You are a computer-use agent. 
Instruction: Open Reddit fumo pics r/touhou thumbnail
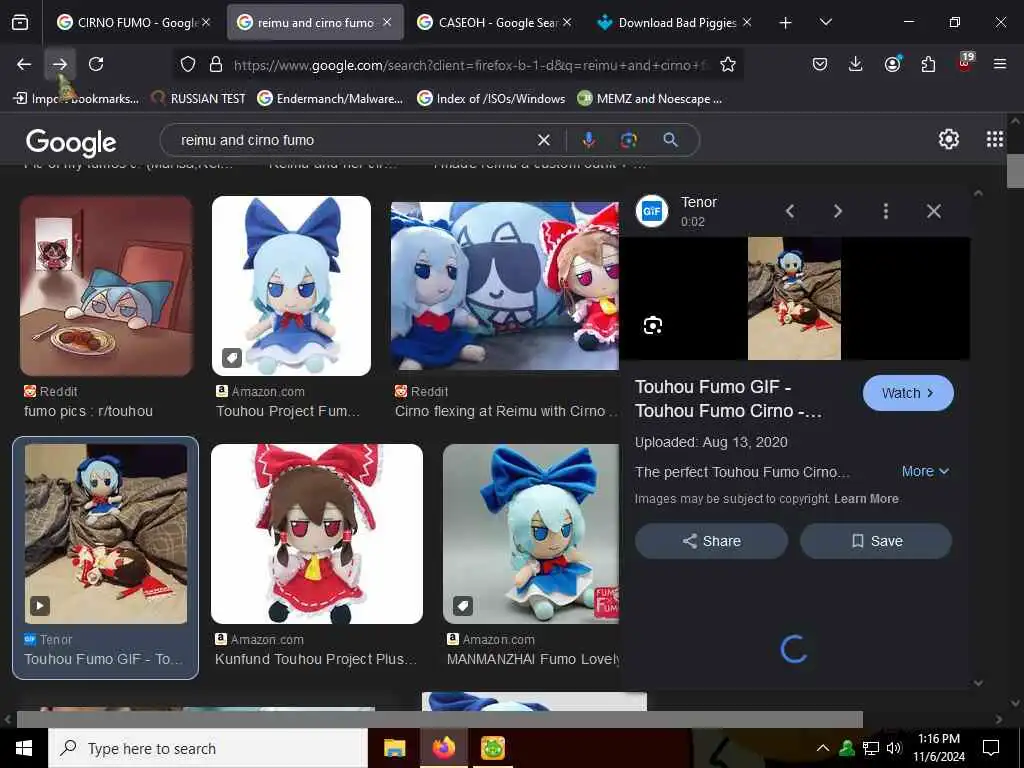coord(106,285)
